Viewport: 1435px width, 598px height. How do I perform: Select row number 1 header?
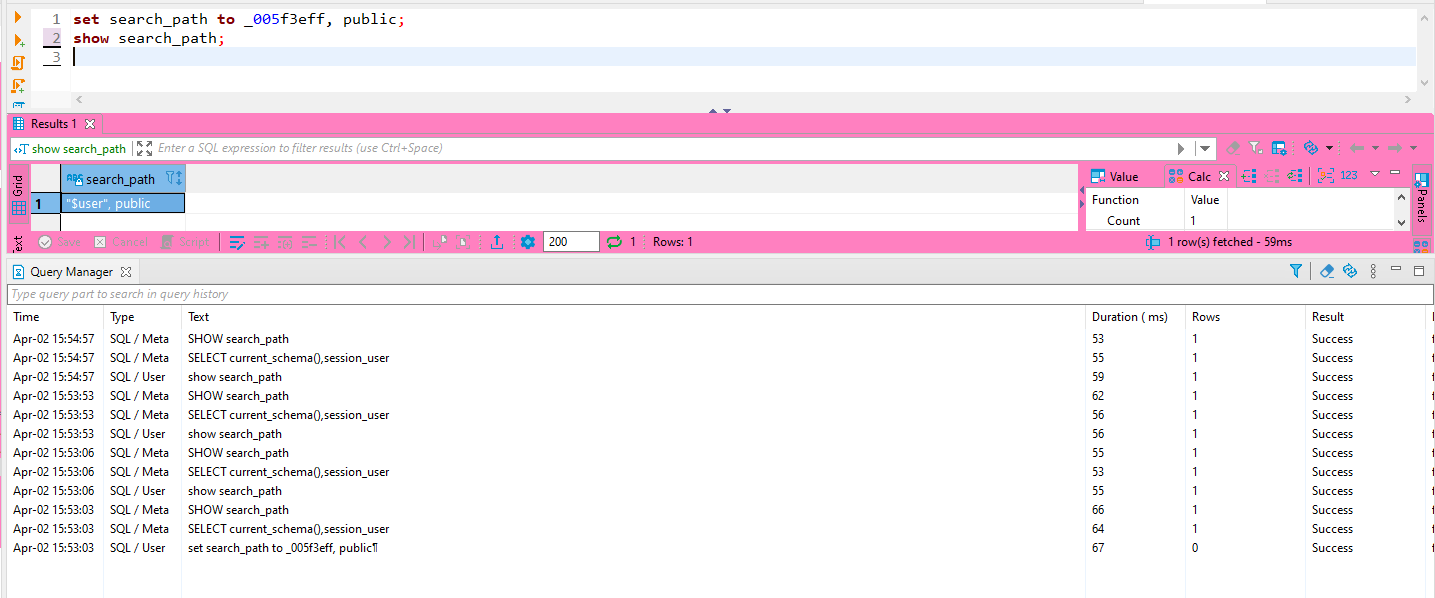45,203
